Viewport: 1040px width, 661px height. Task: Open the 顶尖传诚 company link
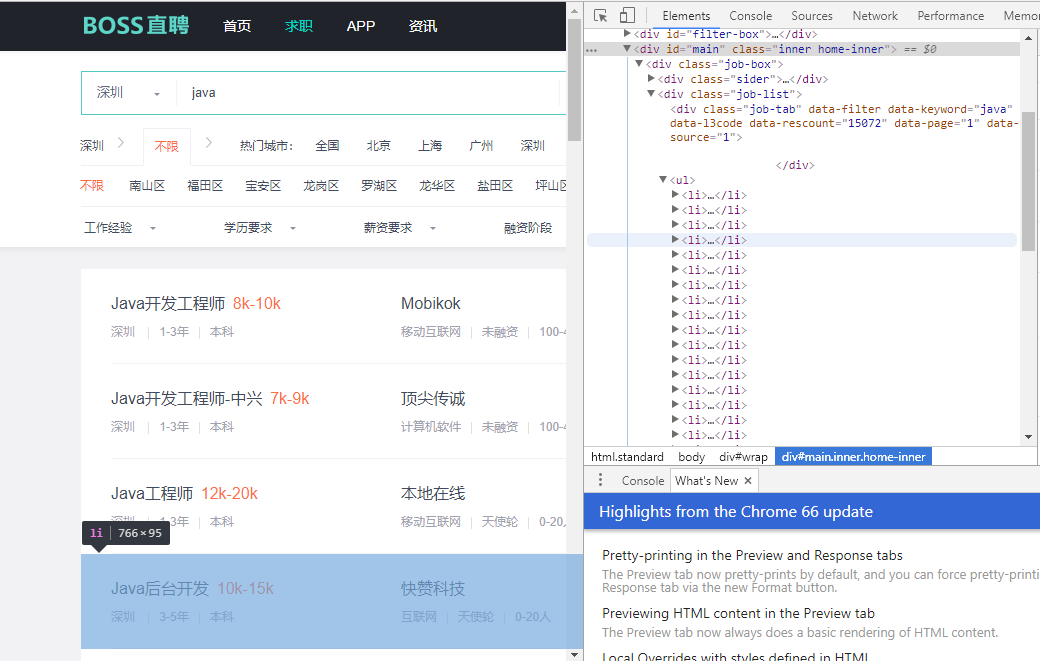[x=433, y=398]
